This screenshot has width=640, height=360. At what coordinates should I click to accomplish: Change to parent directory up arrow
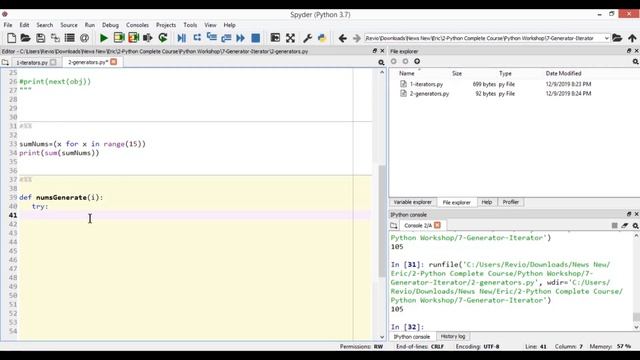tap(632, 38)
